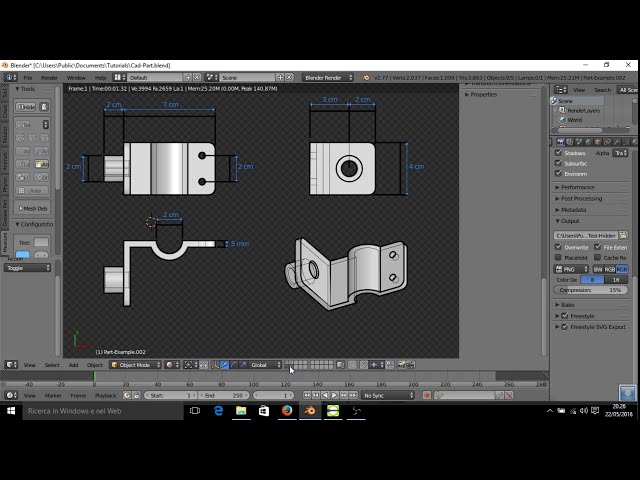Adjust the Compression 15% slider
640x480 pixels.
pyautogui.click(x=591, y=290)
